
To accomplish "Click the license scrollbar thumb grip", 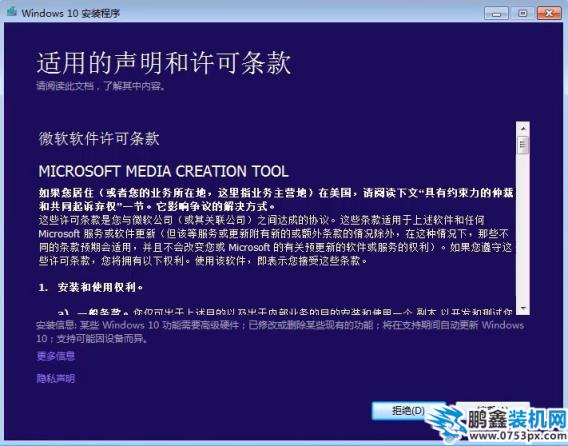I will pos(523,145).
